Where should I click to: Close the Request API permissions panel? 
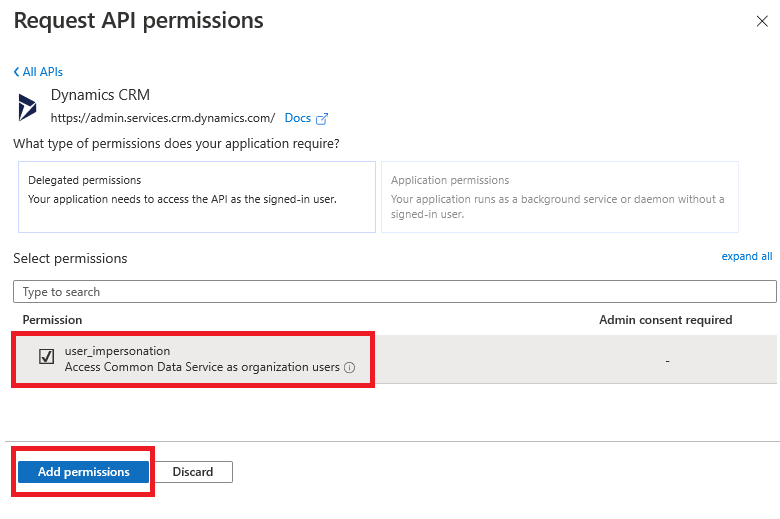pyautogui.click(x=762, y=22)
